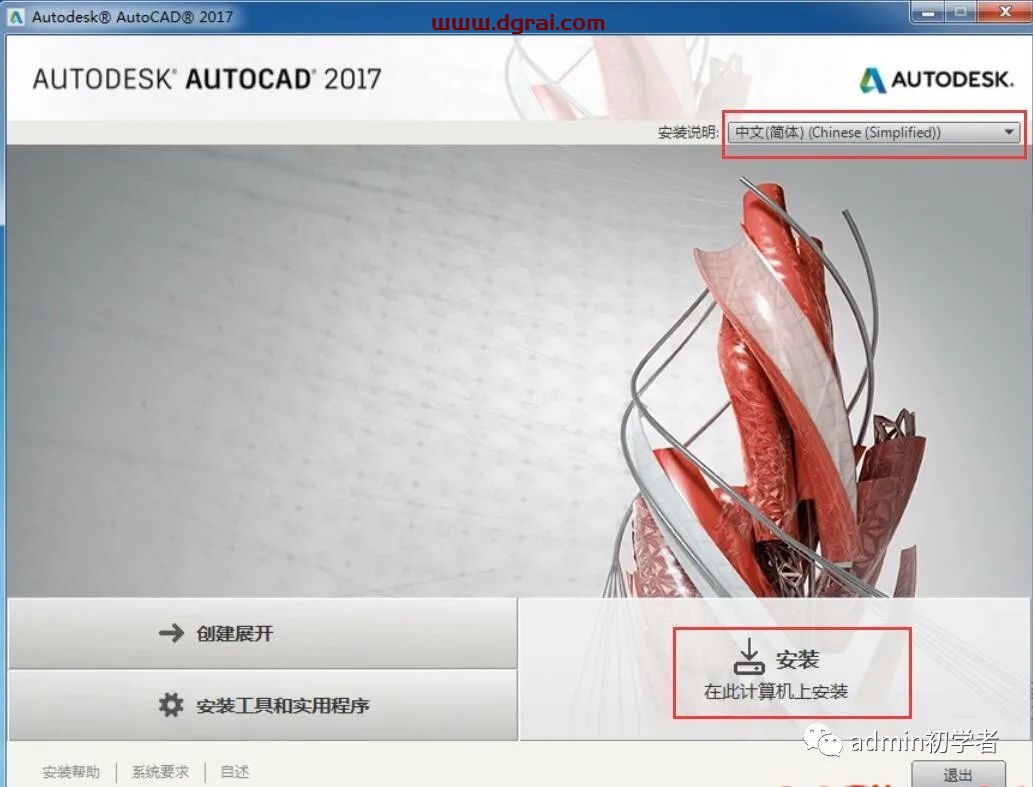The image size is (1033, 787).
Task: Click the arrow icon beside 创建展开
Action: [x=171, y=633]
